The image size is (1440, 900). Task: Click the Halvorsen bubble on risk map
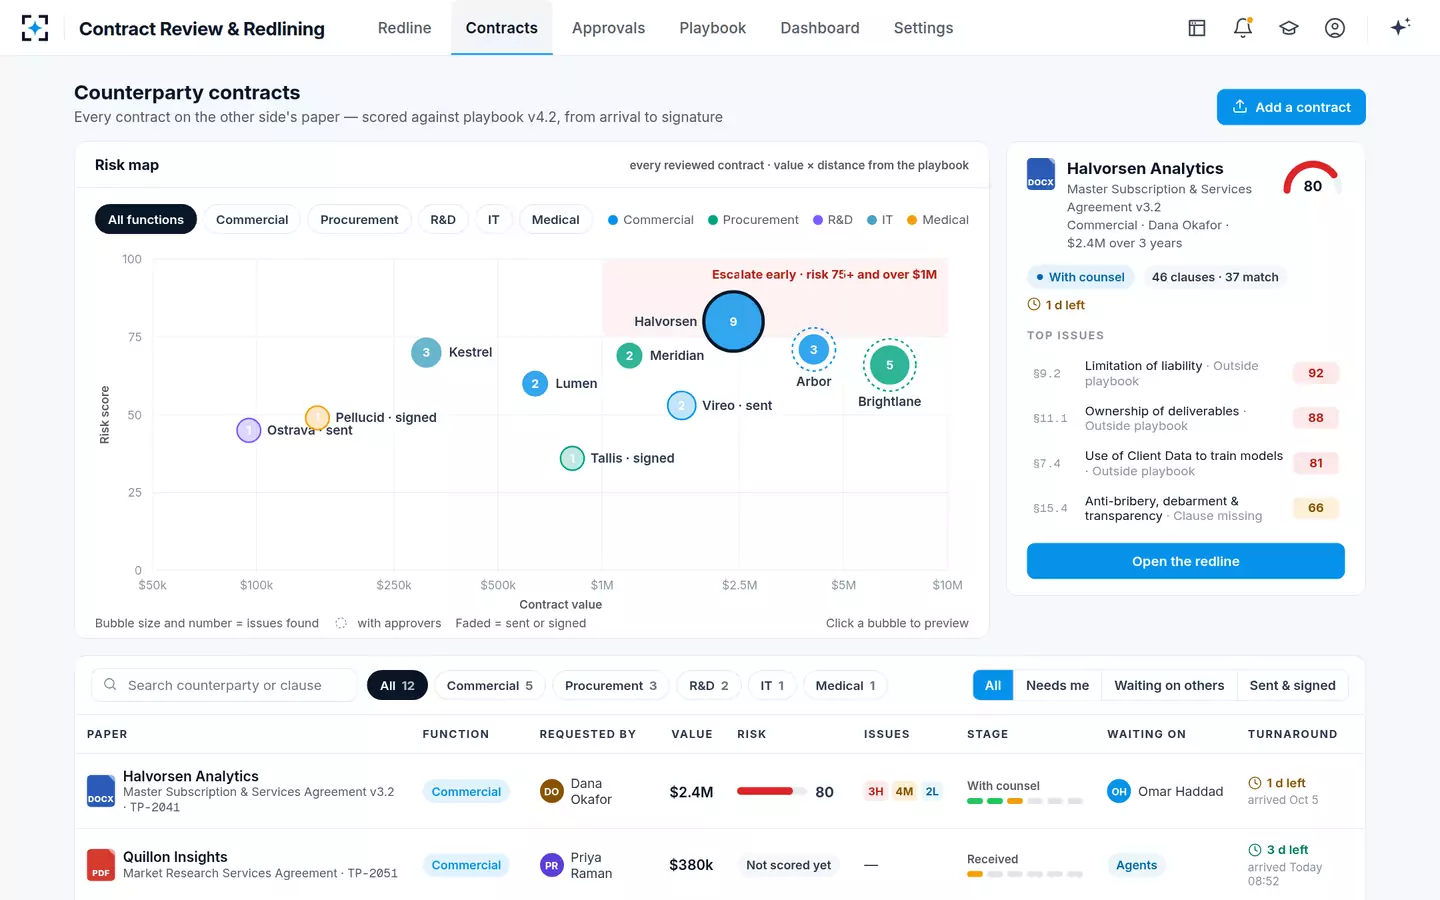click(x=733, y=321)
